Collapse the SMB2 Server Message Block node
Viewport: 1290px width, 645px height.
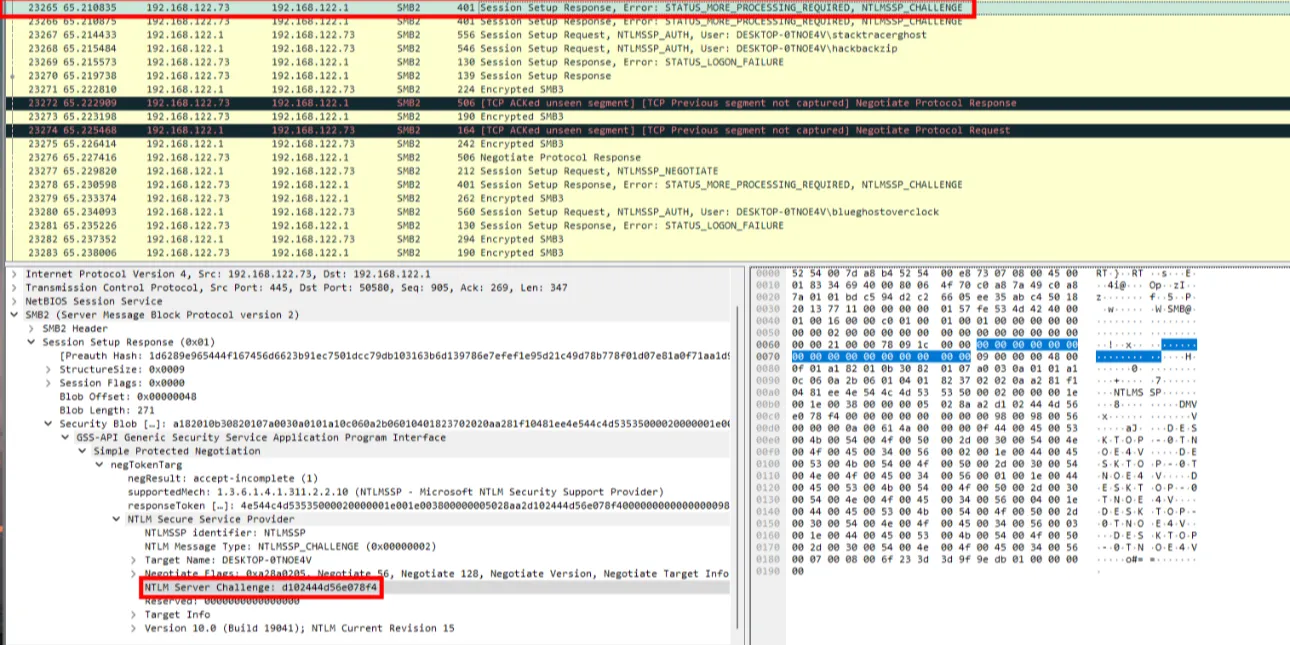14,315
